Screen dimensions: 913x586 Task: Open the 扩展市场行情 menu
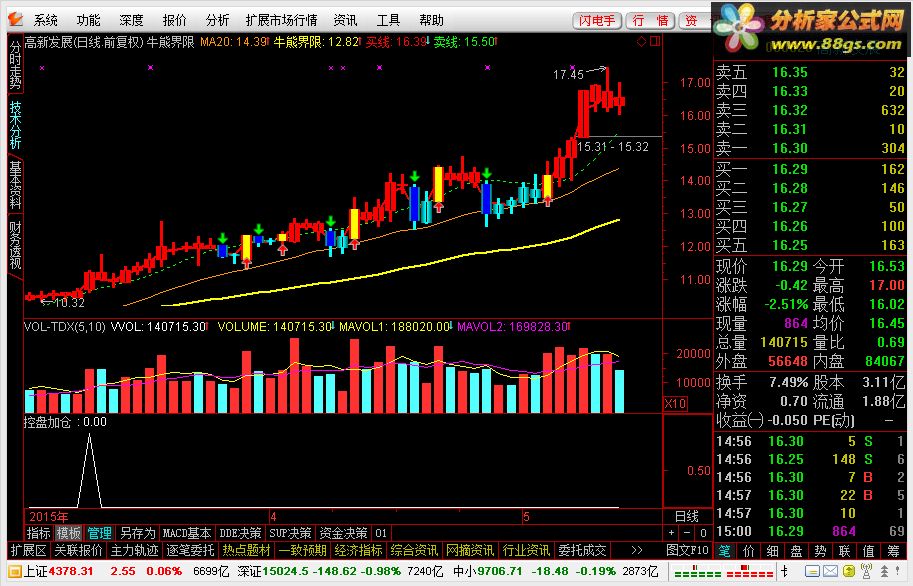[x=282, y=20]
